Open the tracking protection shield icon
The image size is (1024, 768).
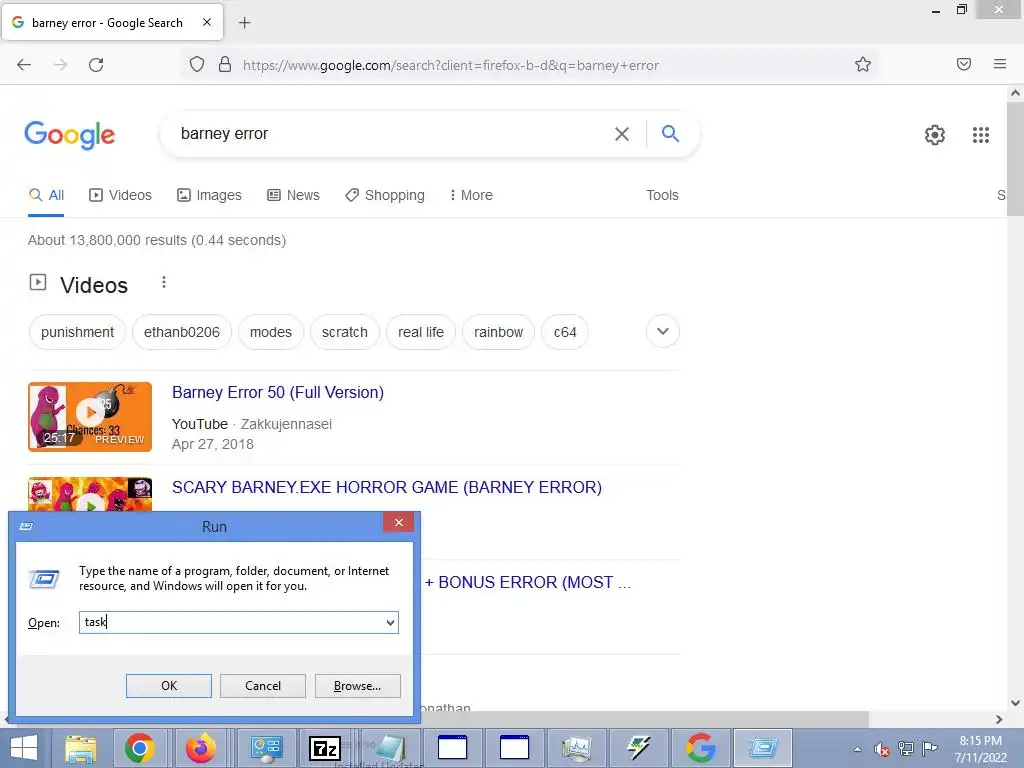pos(197,65)
